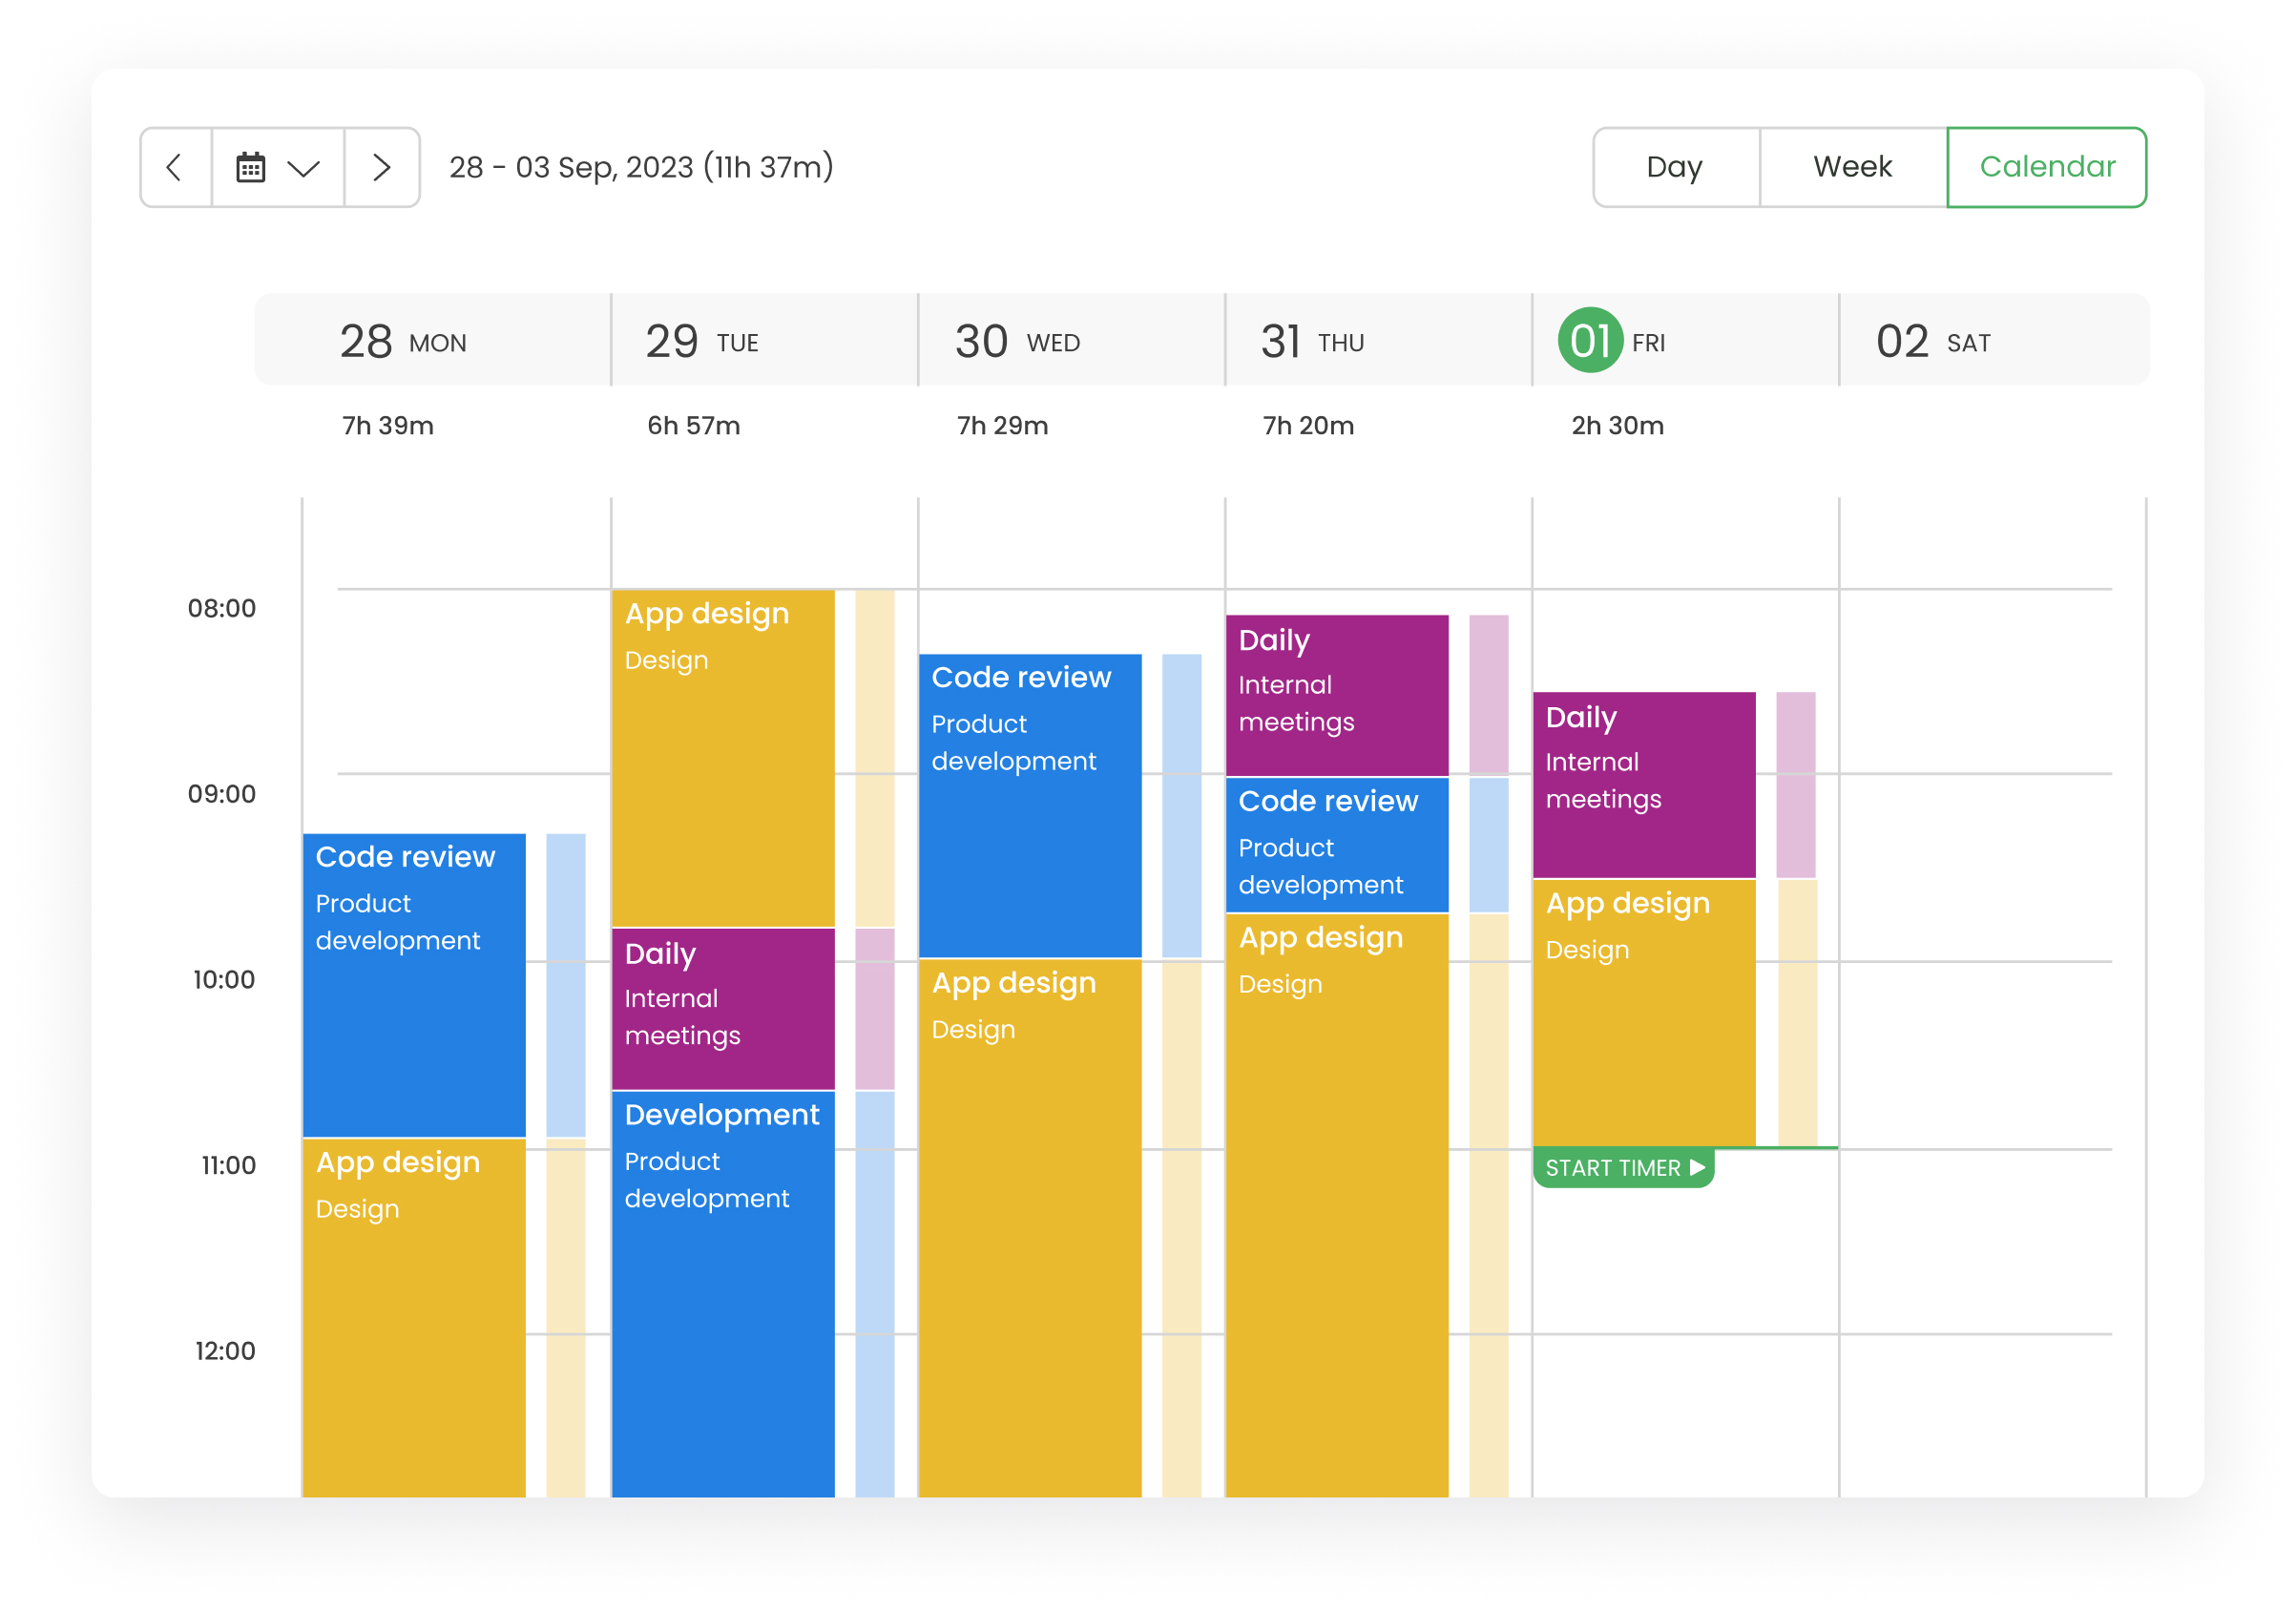Image resolution: width=2296 pixels, height=1612 pixels.
Task: Open the calendar date picker icon
Action: click(x=253, y=167)
